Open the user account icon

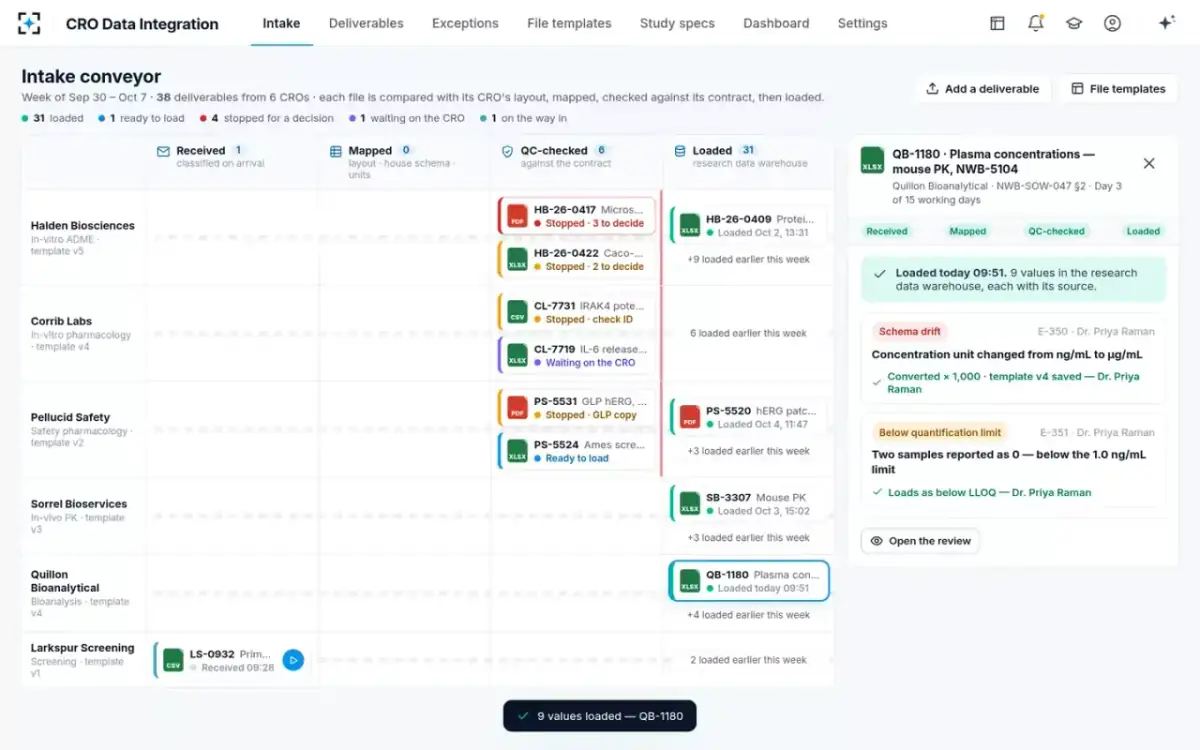click(x=1112, y=23)
